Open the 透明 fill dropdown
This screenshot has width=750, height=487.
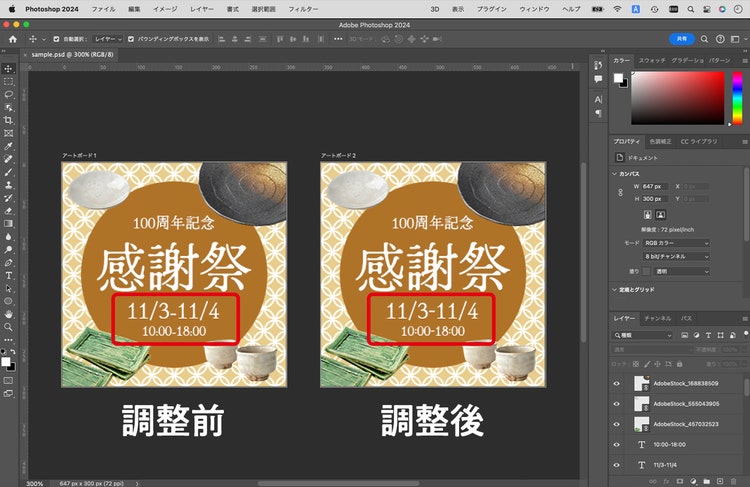click(x=682, y=271)
